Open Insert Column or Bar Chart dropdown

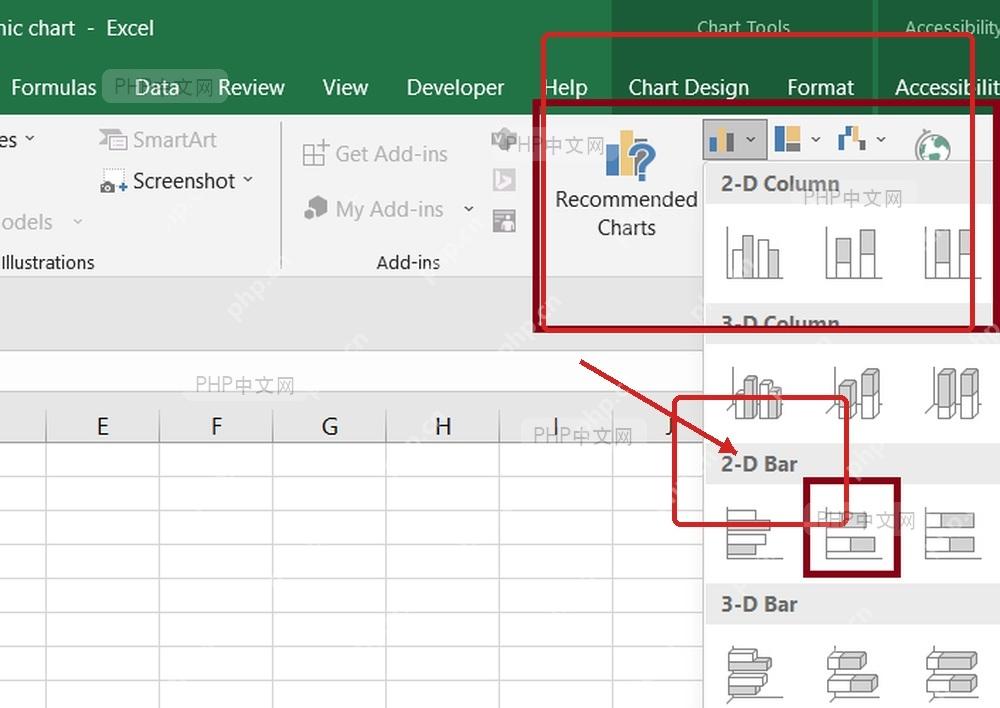click(x=734, y=139)
